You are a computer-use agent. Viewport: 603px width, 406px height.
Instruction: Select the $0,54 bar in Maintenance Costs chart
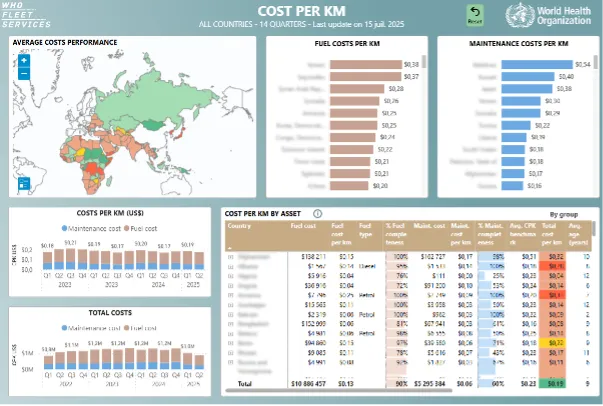[x=537, y=65]
